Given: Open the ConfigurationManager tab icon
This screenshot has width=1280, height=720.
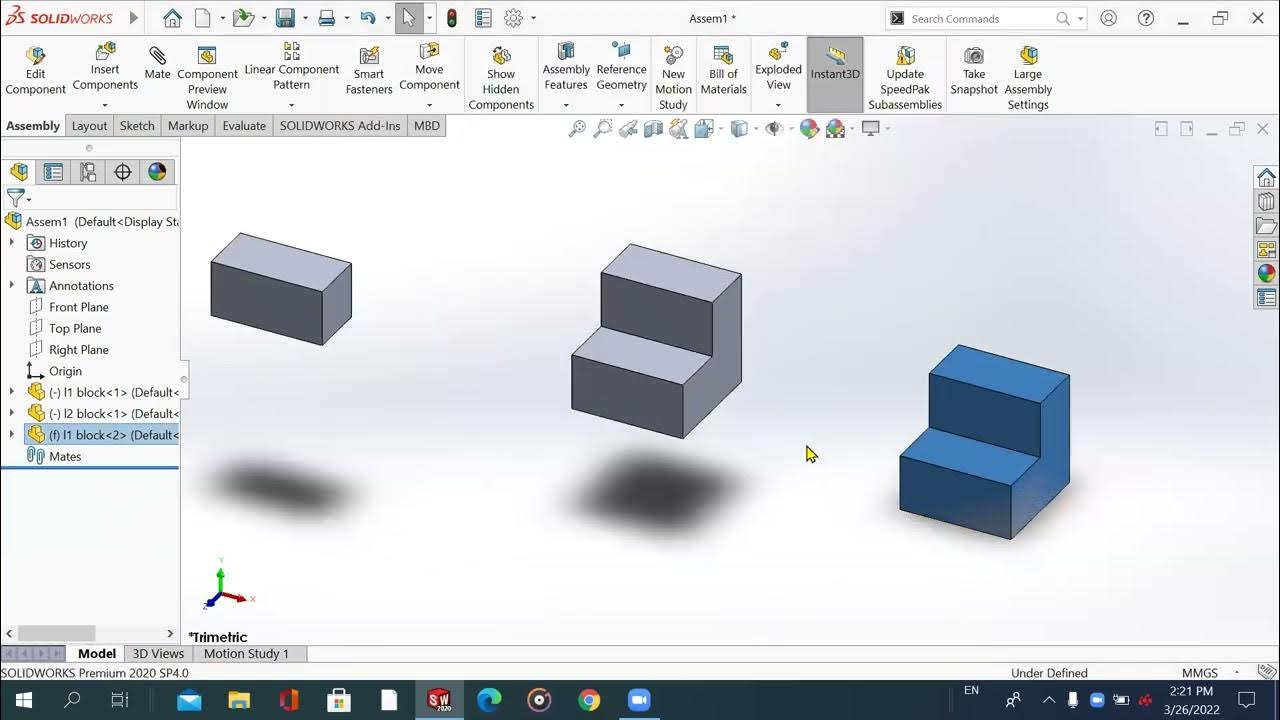Looking at the screenshot, I should (88, 172).
